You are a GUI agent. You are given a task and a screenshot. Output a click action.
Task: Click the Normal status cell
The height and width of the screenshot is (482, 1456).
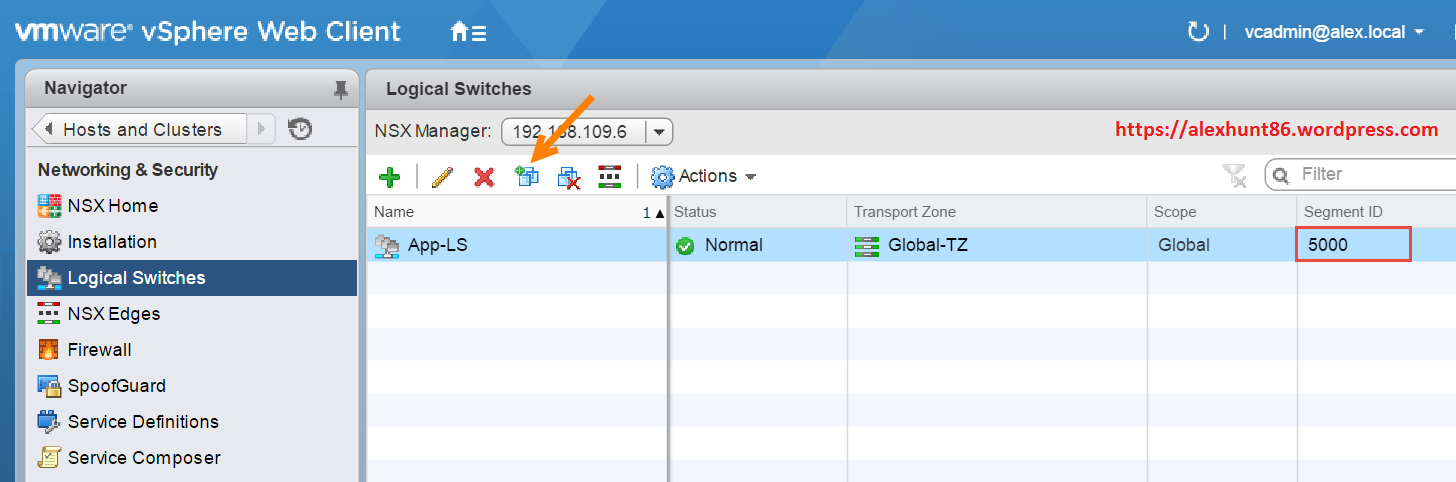pyautogui.click(x=757, y=245)
